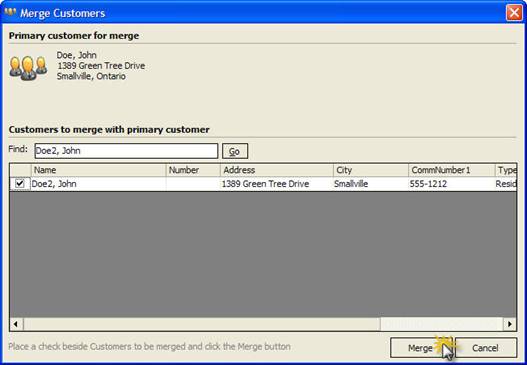Viewport: 527px width, 365px height.
Task: Click the Go search button
Action: click(235, 151)
